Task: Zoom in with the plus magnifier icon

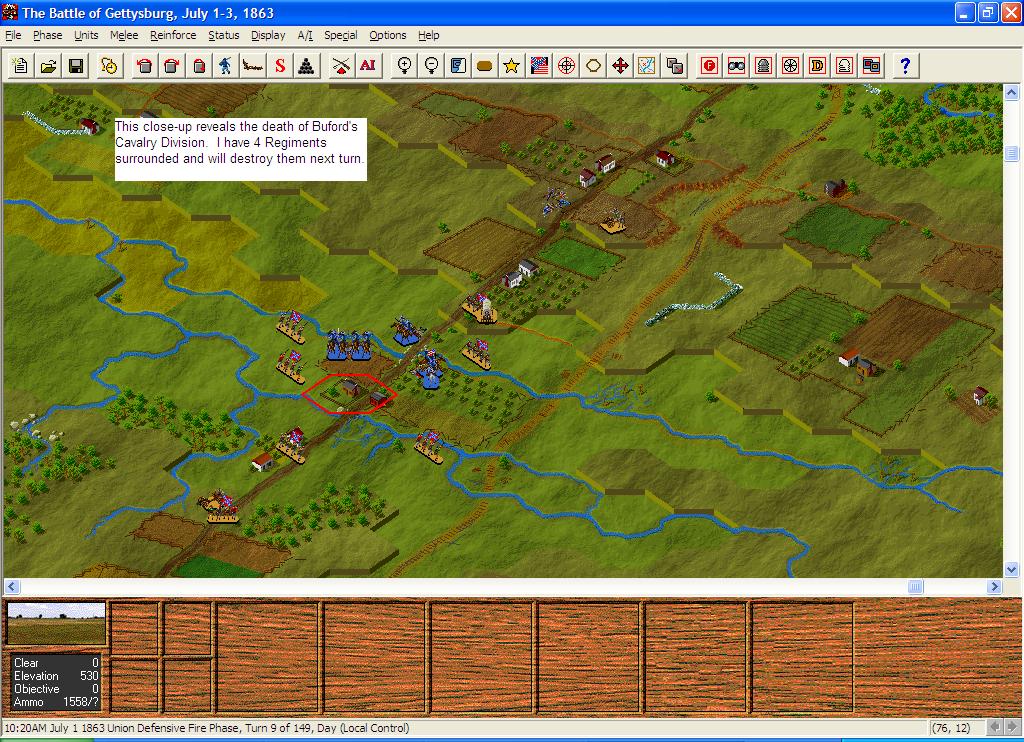Action: (x=404, y=65)
